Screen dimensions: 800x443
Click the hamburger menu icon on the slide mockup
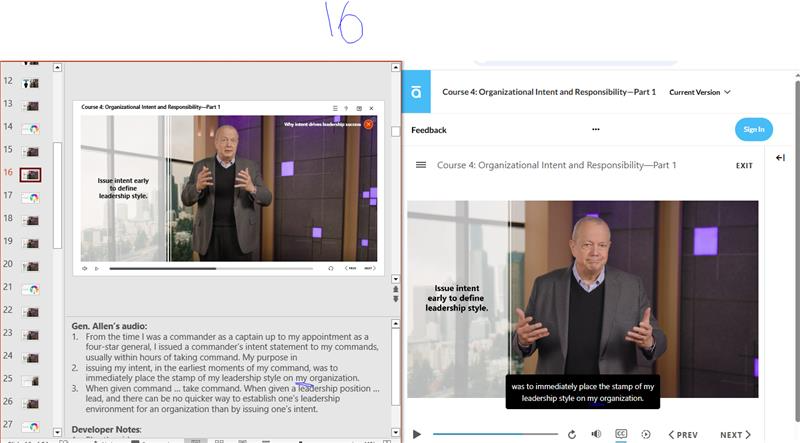(x=335, y=108)
